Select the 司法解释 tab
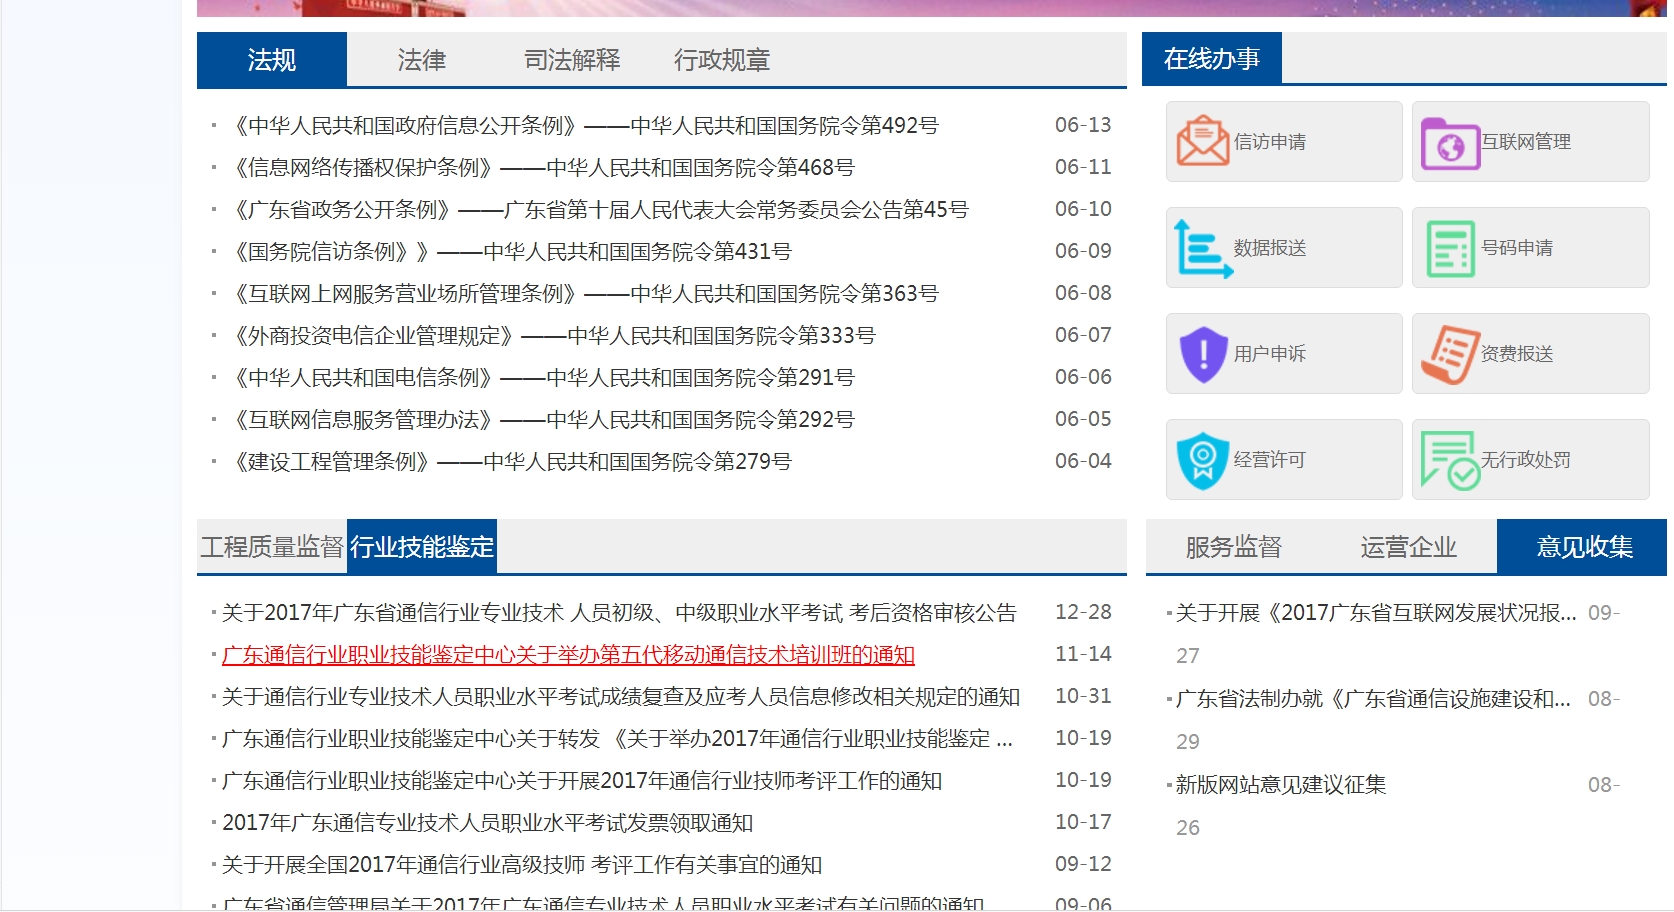This screenshot has height=912, width=1674. (x=572, y=60)
